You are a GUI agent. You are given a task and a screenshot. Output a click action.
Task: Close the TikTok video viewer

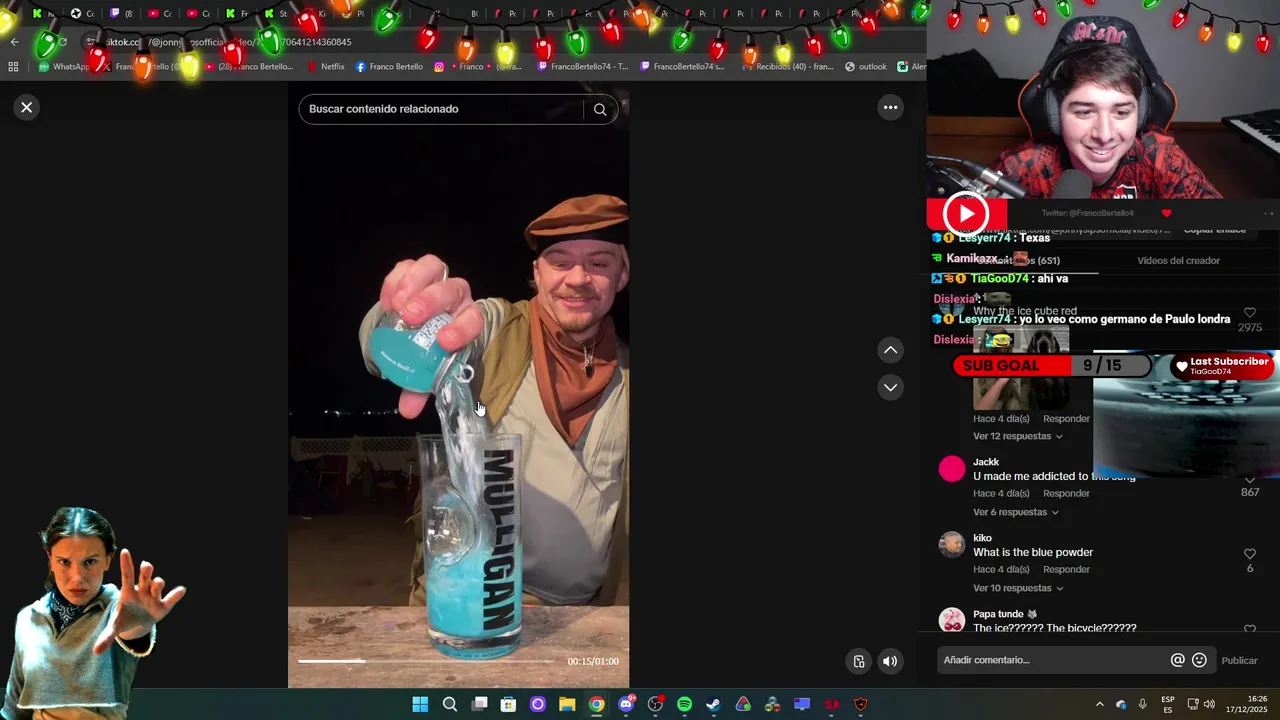coord(27,107)
